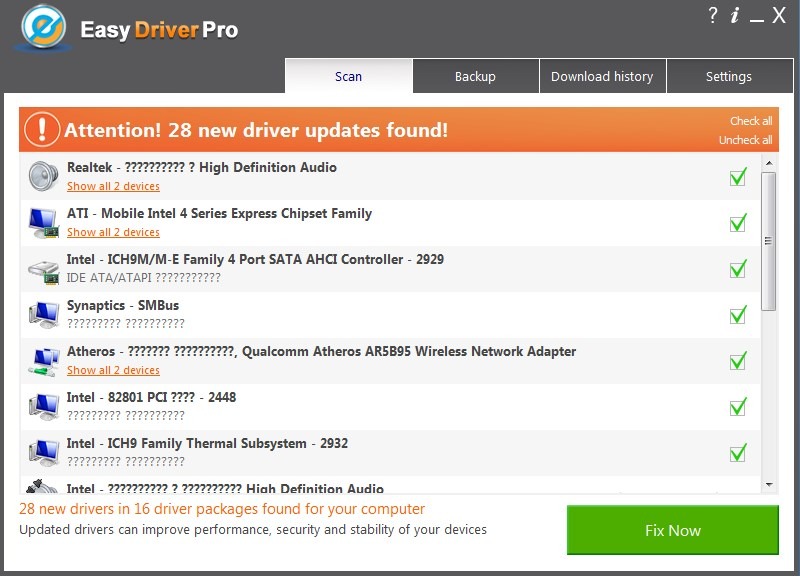Click the scroll up arrow of driver list

(769, 163)
